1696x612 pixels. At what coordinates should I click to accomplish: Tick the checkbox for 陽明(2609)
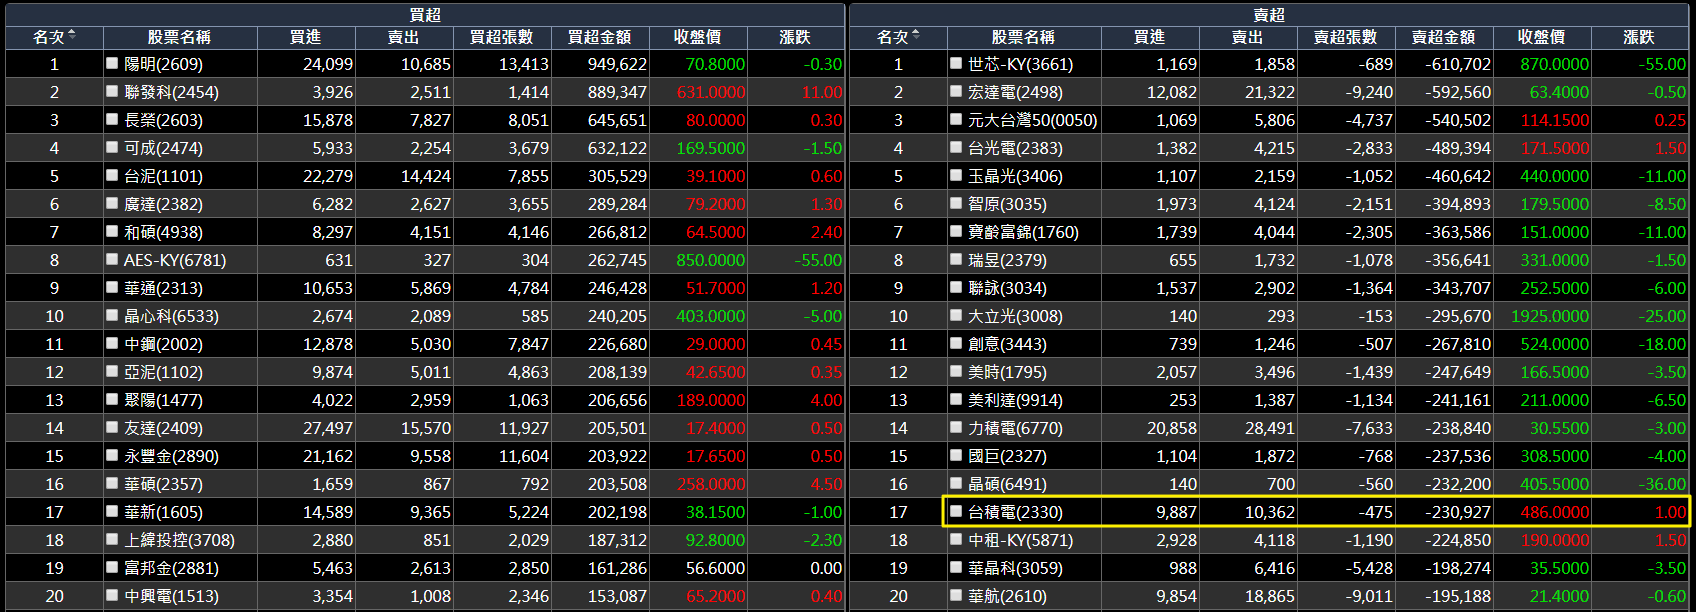pyautogui.click(x=112, y=63)
